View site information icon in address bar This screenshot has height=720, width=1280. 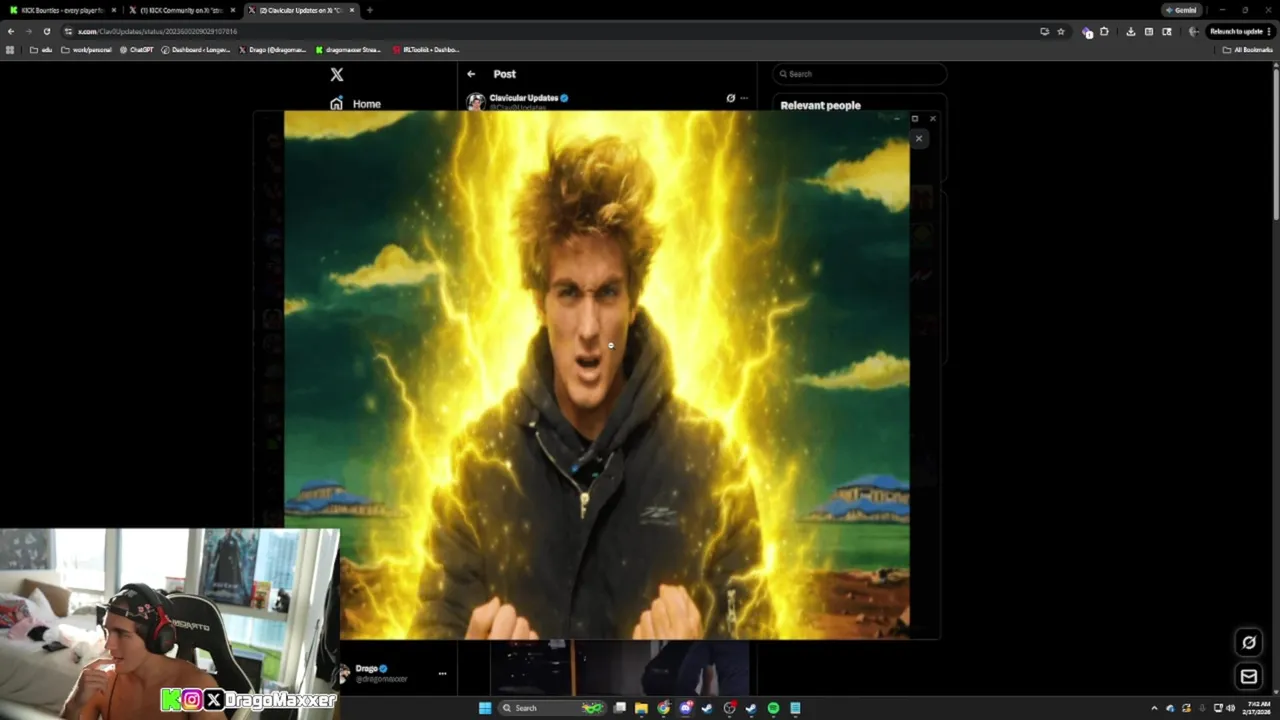pyautogui.click(x=68, y=31)
